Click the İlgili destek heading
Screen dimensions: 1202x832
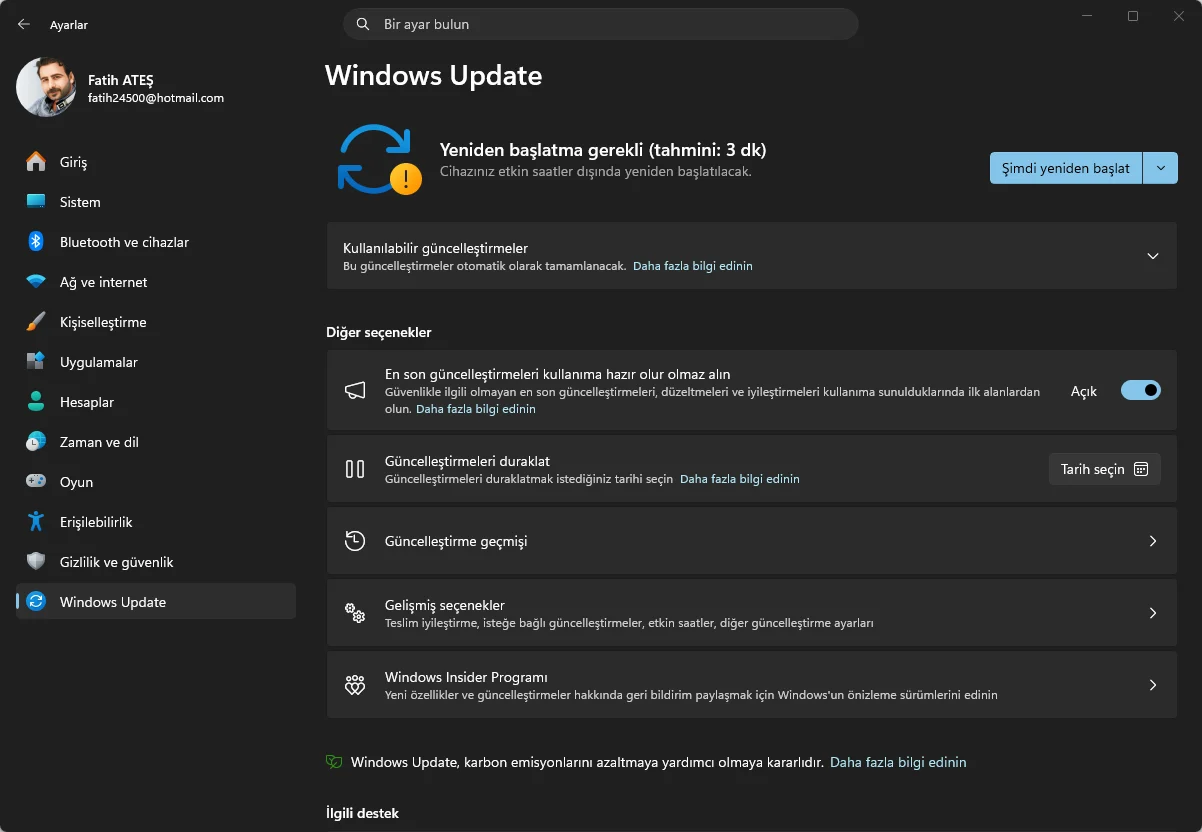point(362,813)
